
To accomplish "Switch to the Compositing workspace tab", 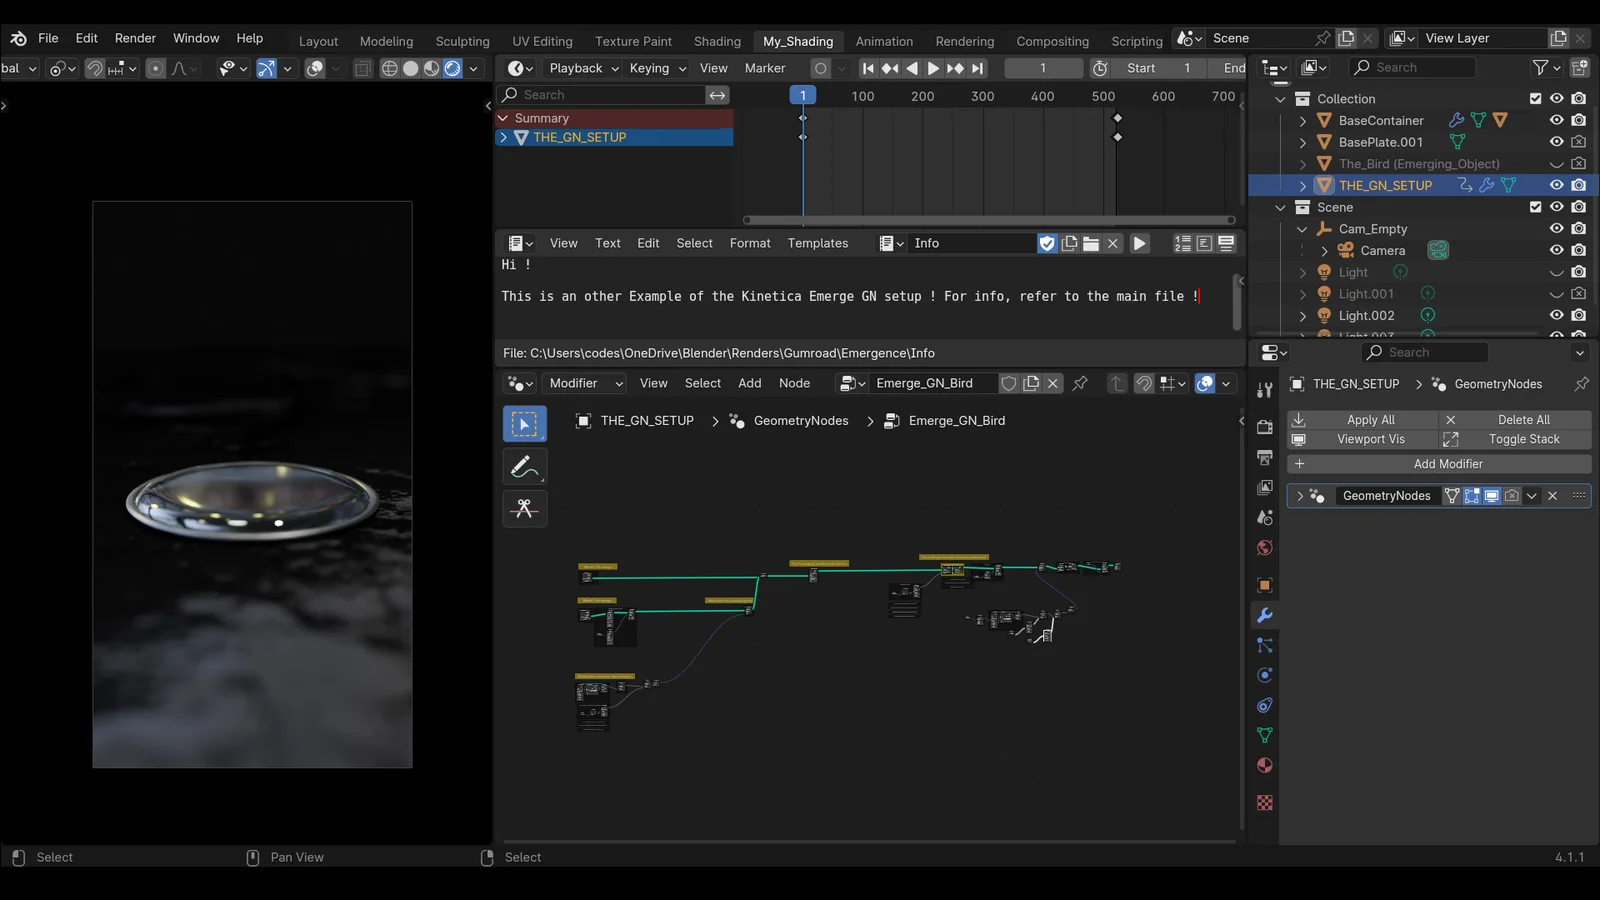I will [x=1052, y=41].
